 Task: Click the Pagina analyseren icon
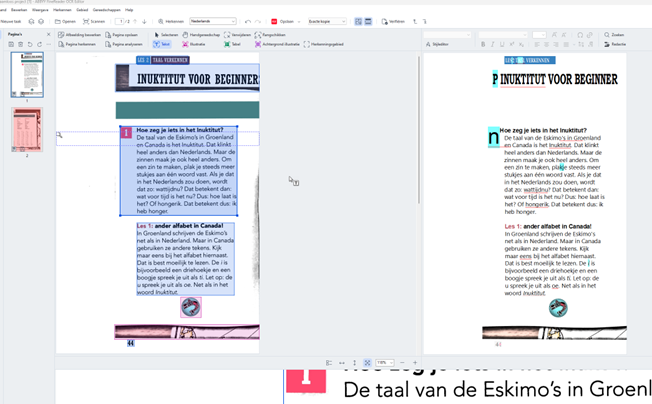(125, 45)
